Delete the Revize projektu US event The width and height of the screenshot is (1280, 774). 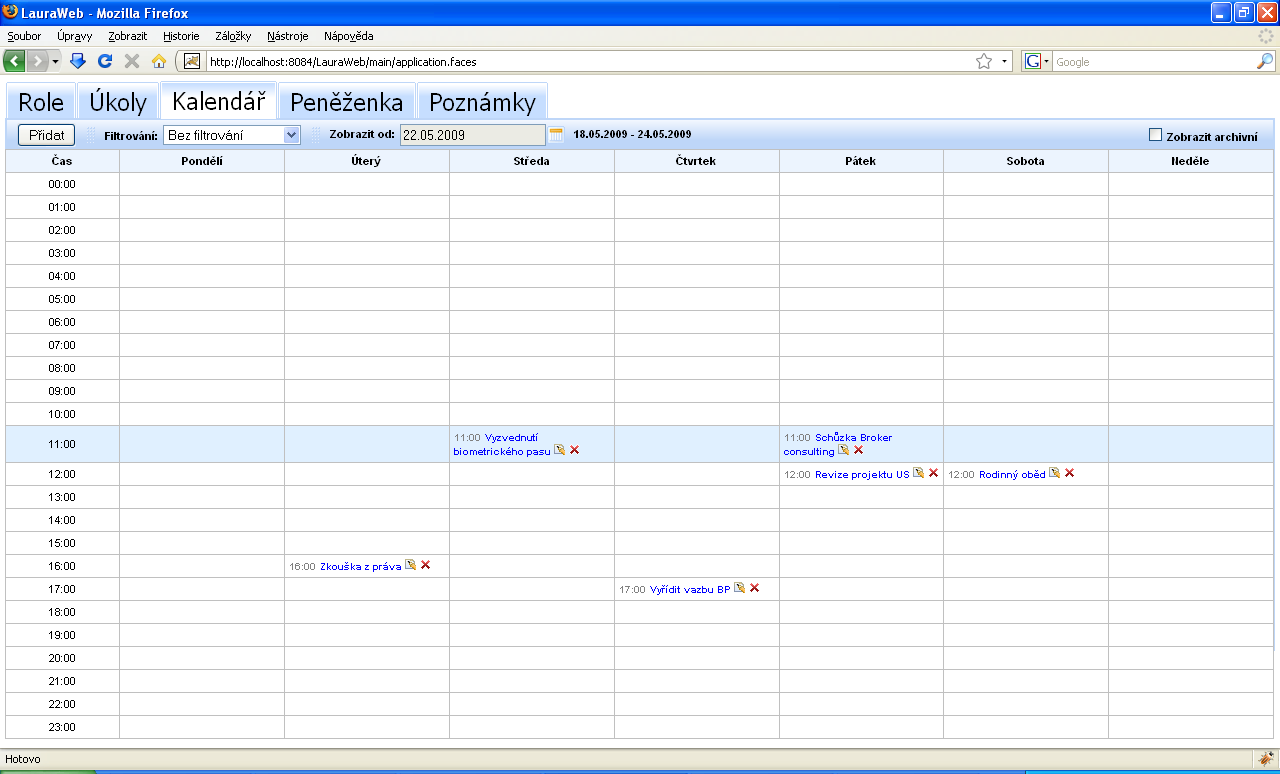tap(934, 473)
